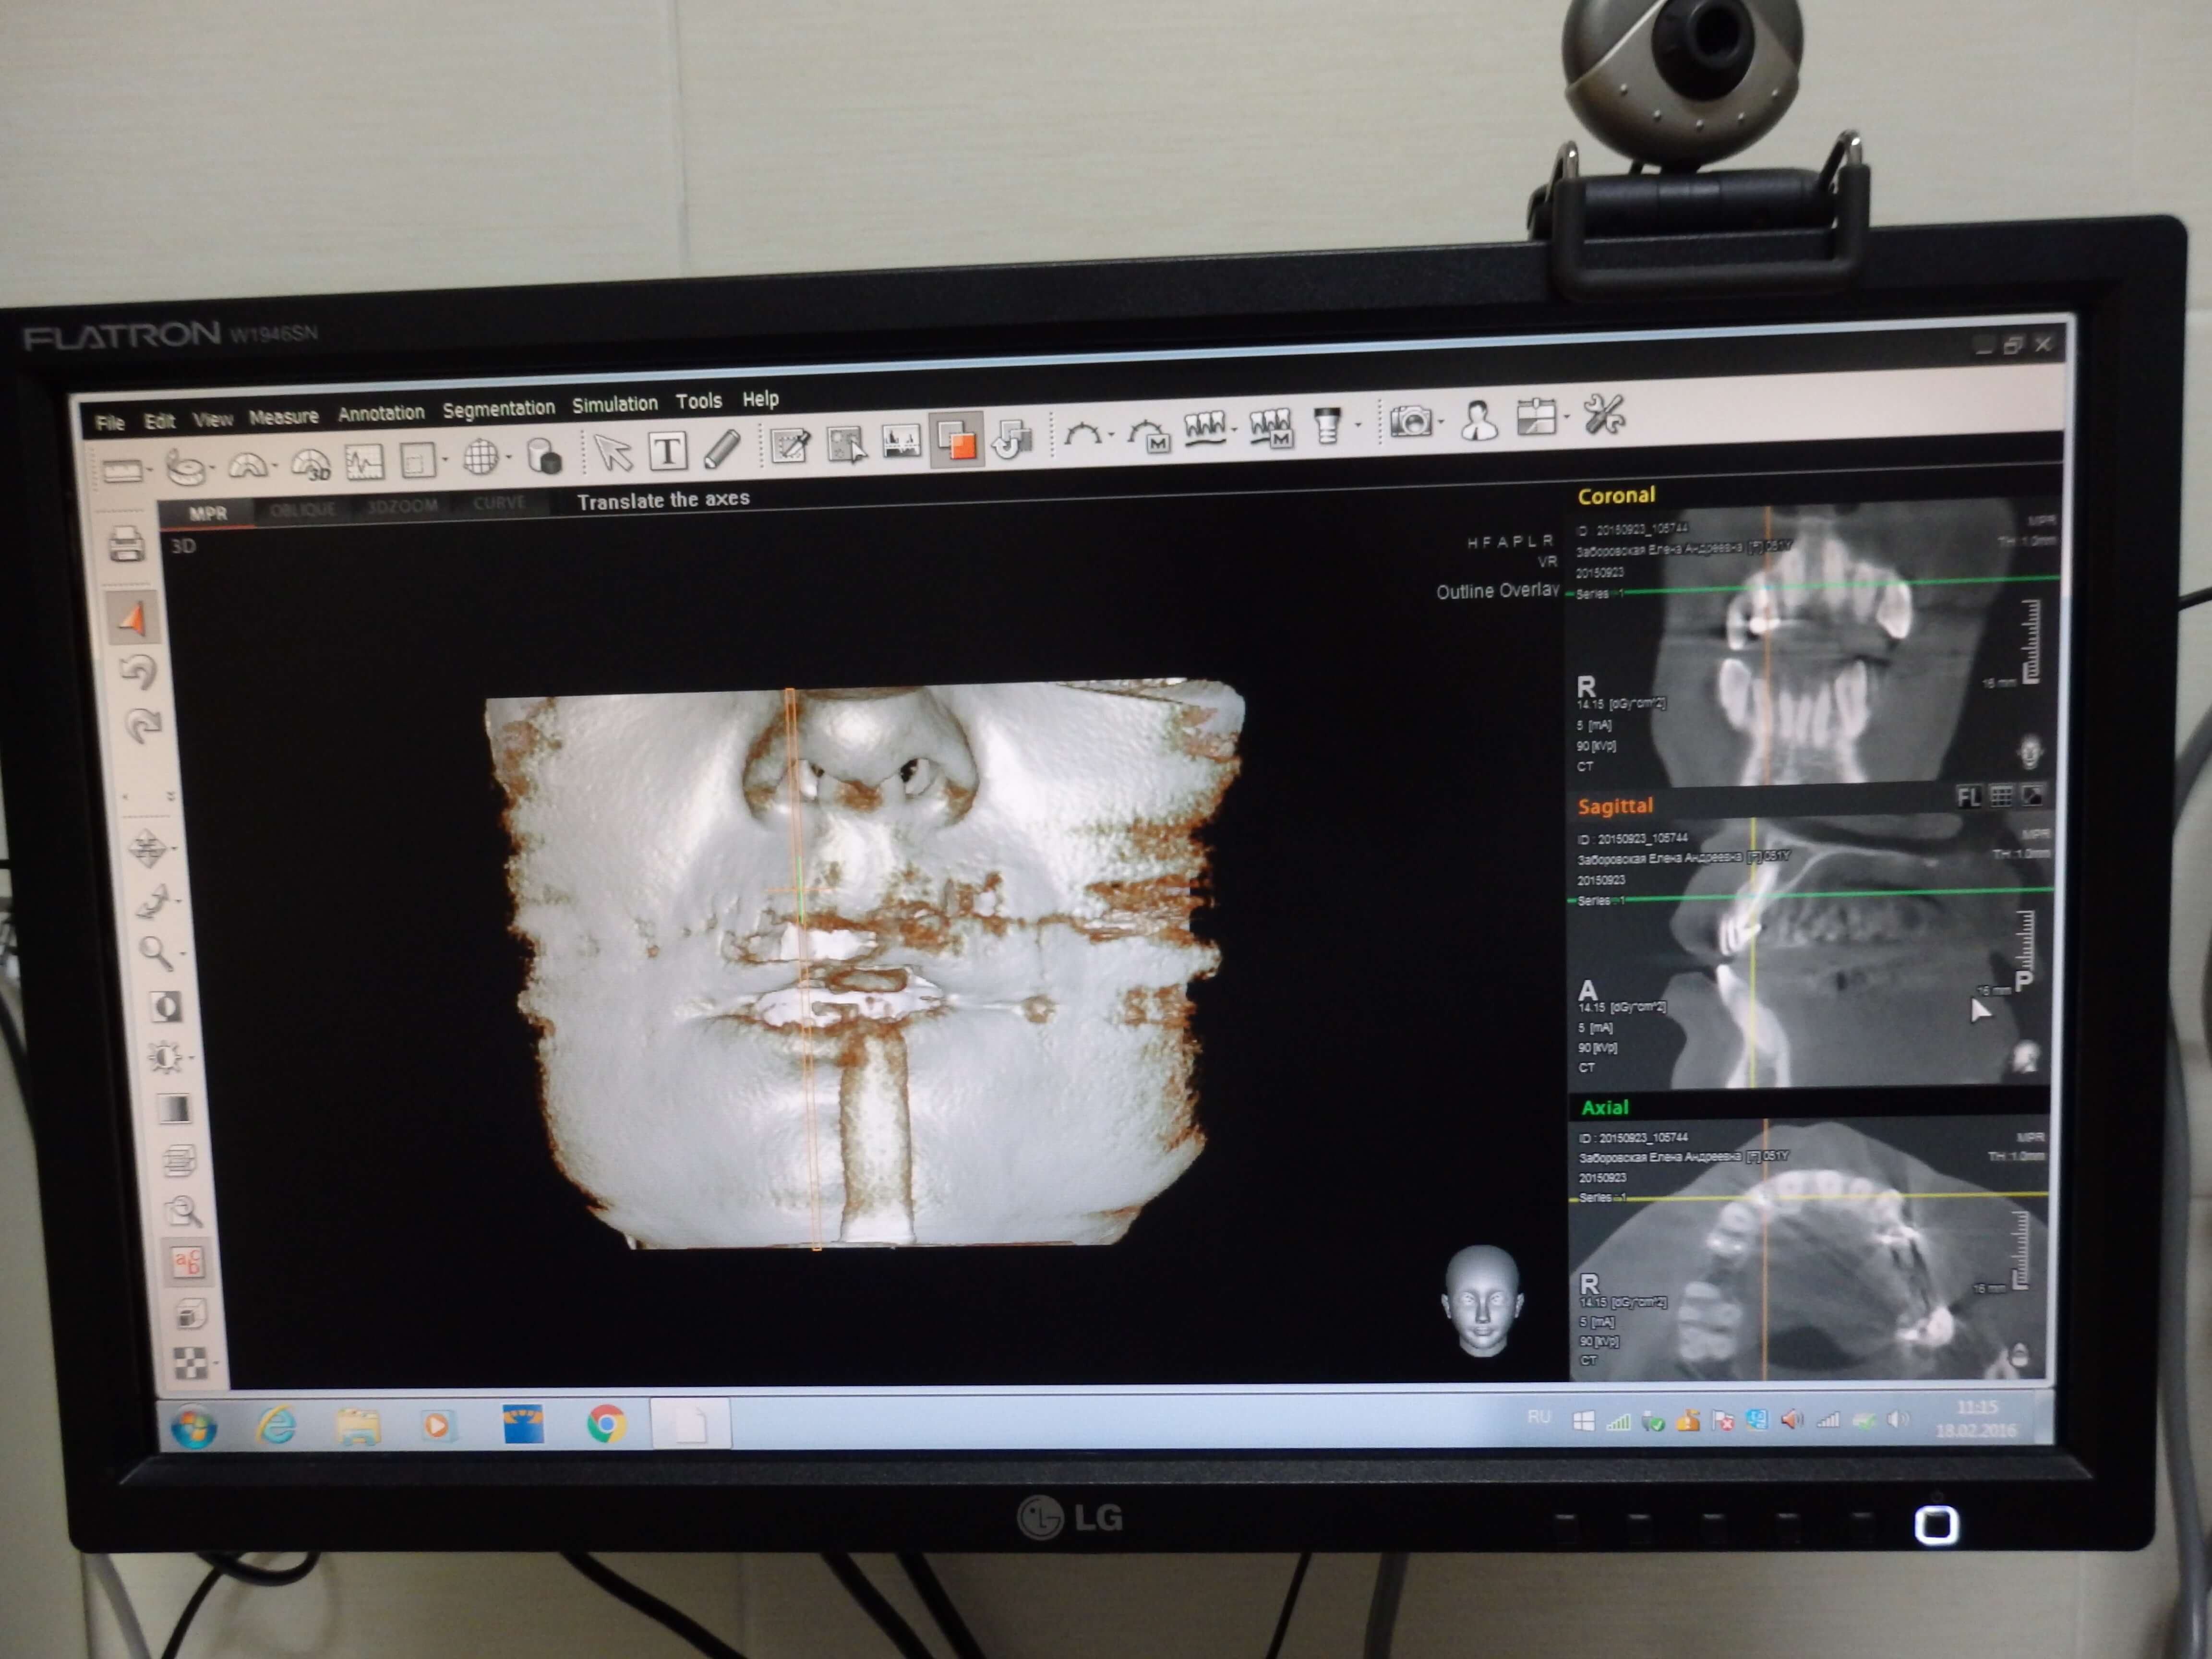Expand the implant tool dropdown arrow
2212x1659 pixels.
[x=1357, y=426]
